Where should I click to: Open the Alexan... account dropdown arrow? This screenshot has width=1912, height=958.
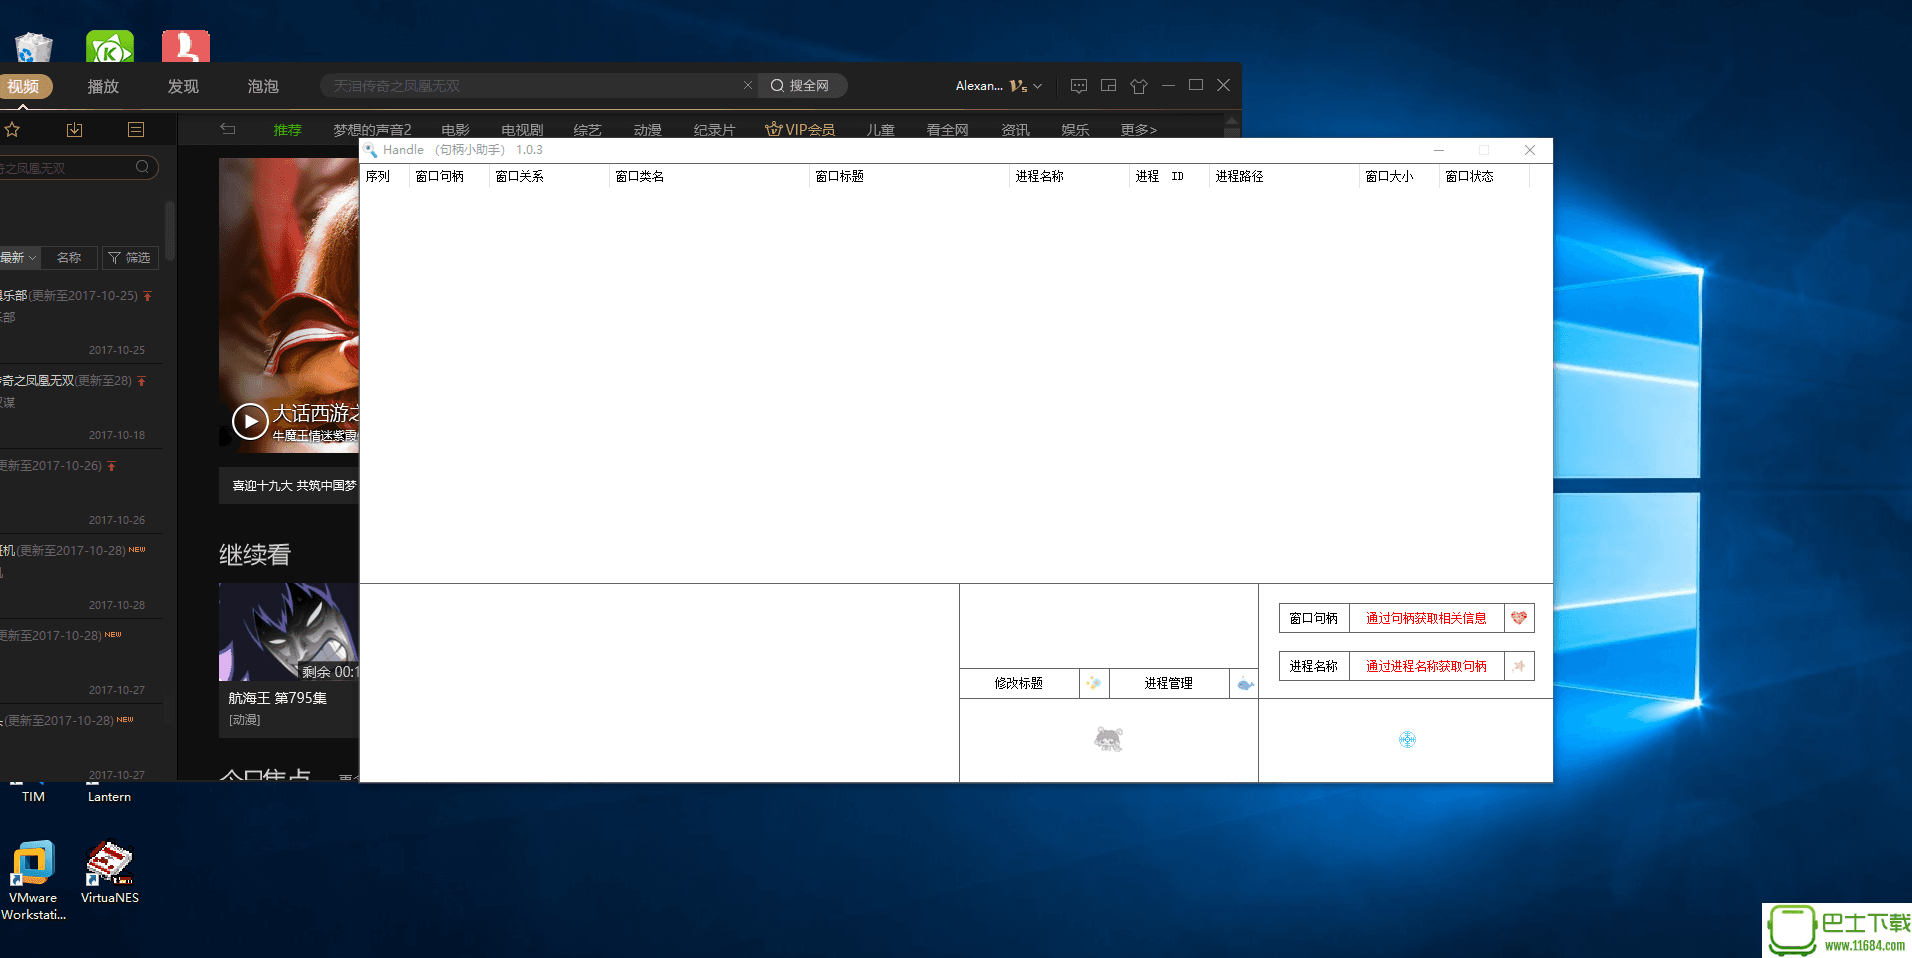tap(1037, 86)
